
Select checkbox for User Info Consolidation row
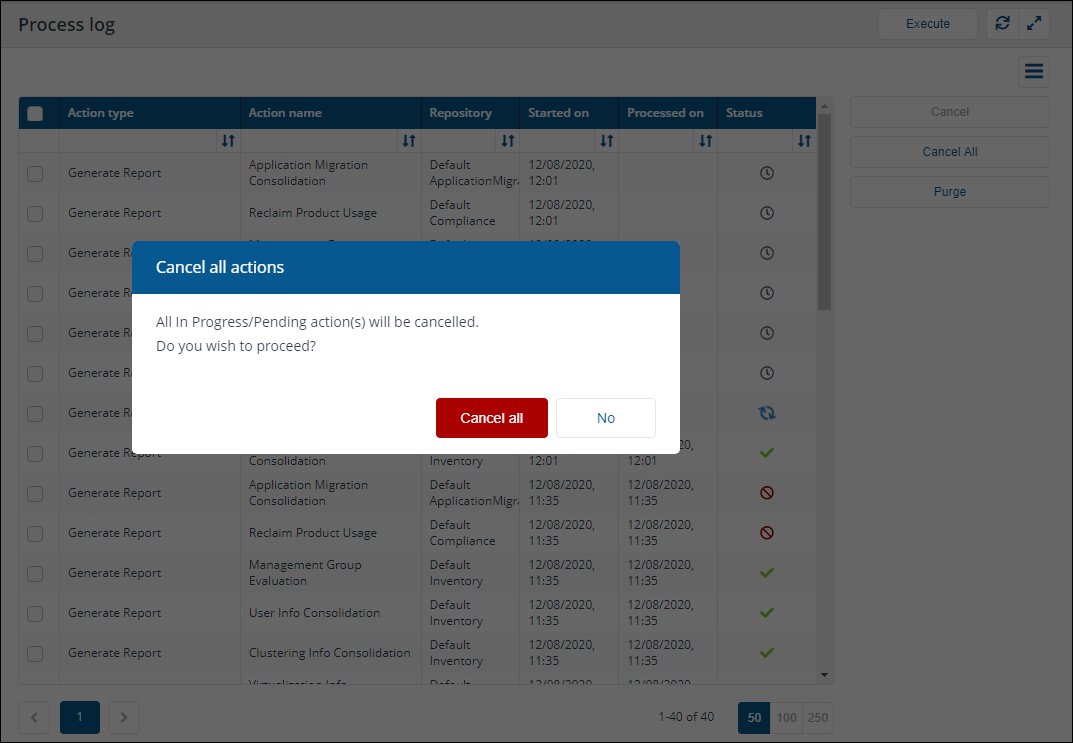coord(35,613)
